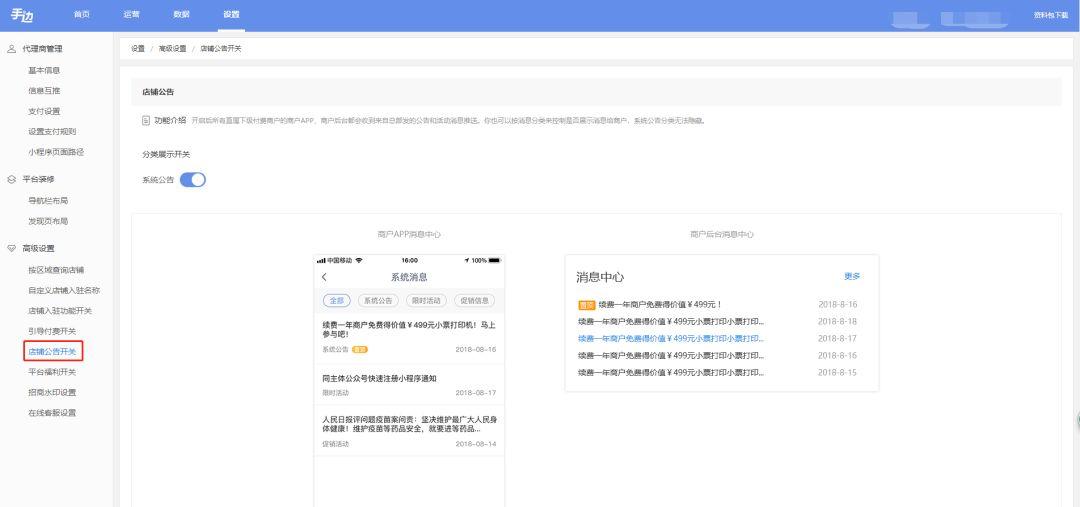Collapse the 高级设置 sidebar section
Viewport: 1080px width, 507px height.
pos(39,248)
